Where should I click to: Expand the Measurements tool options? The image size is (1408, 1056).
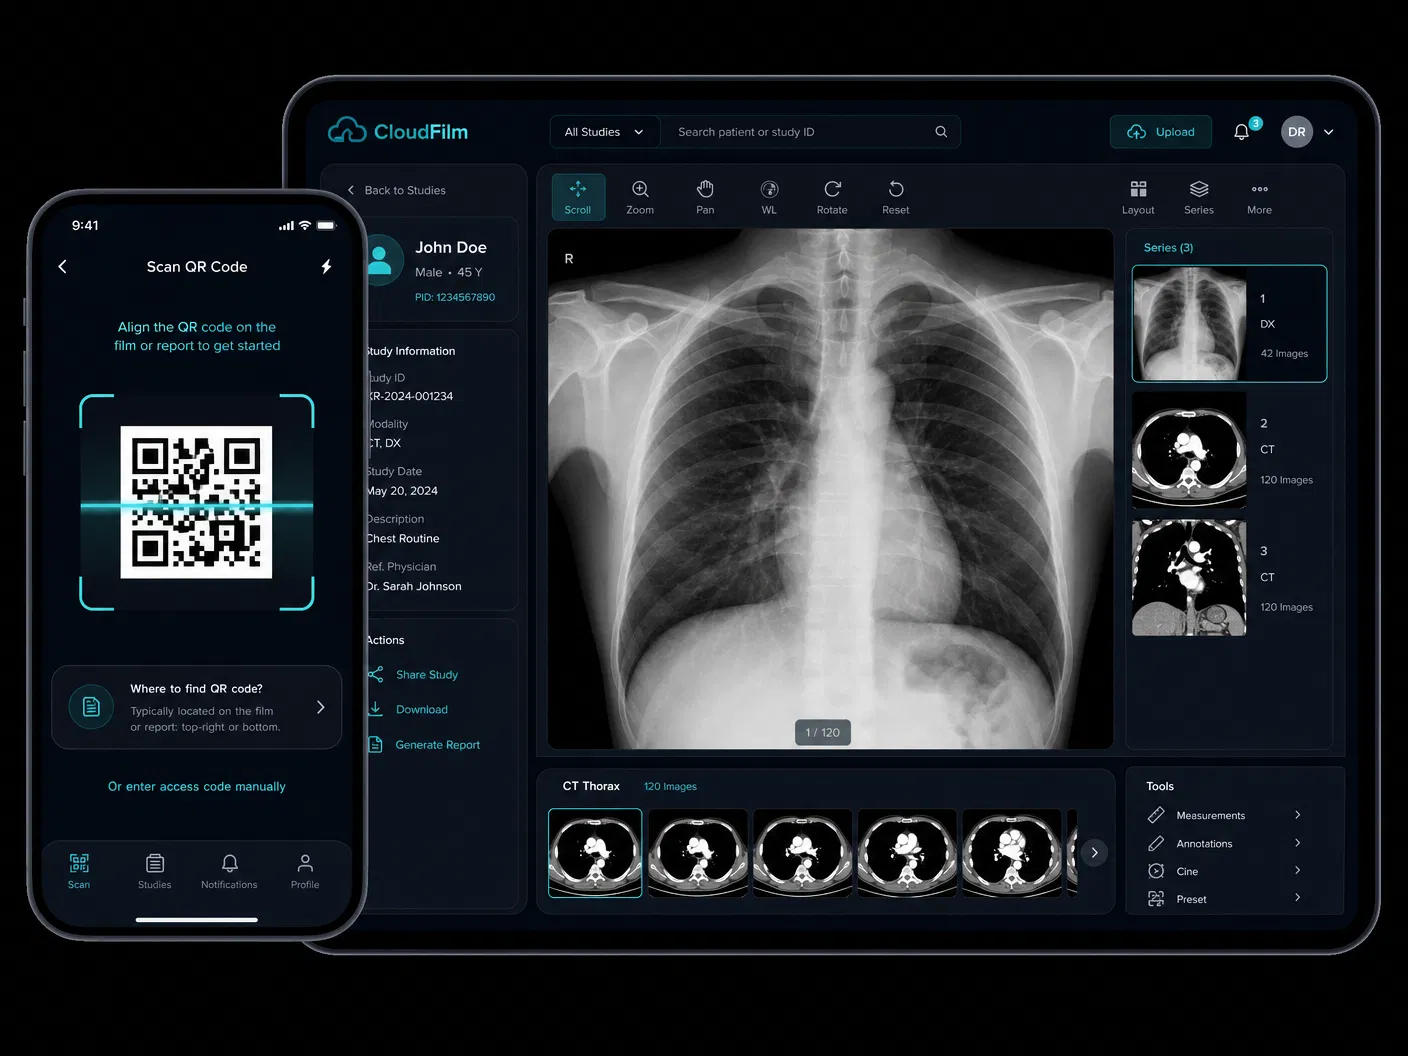[1298, 815]
